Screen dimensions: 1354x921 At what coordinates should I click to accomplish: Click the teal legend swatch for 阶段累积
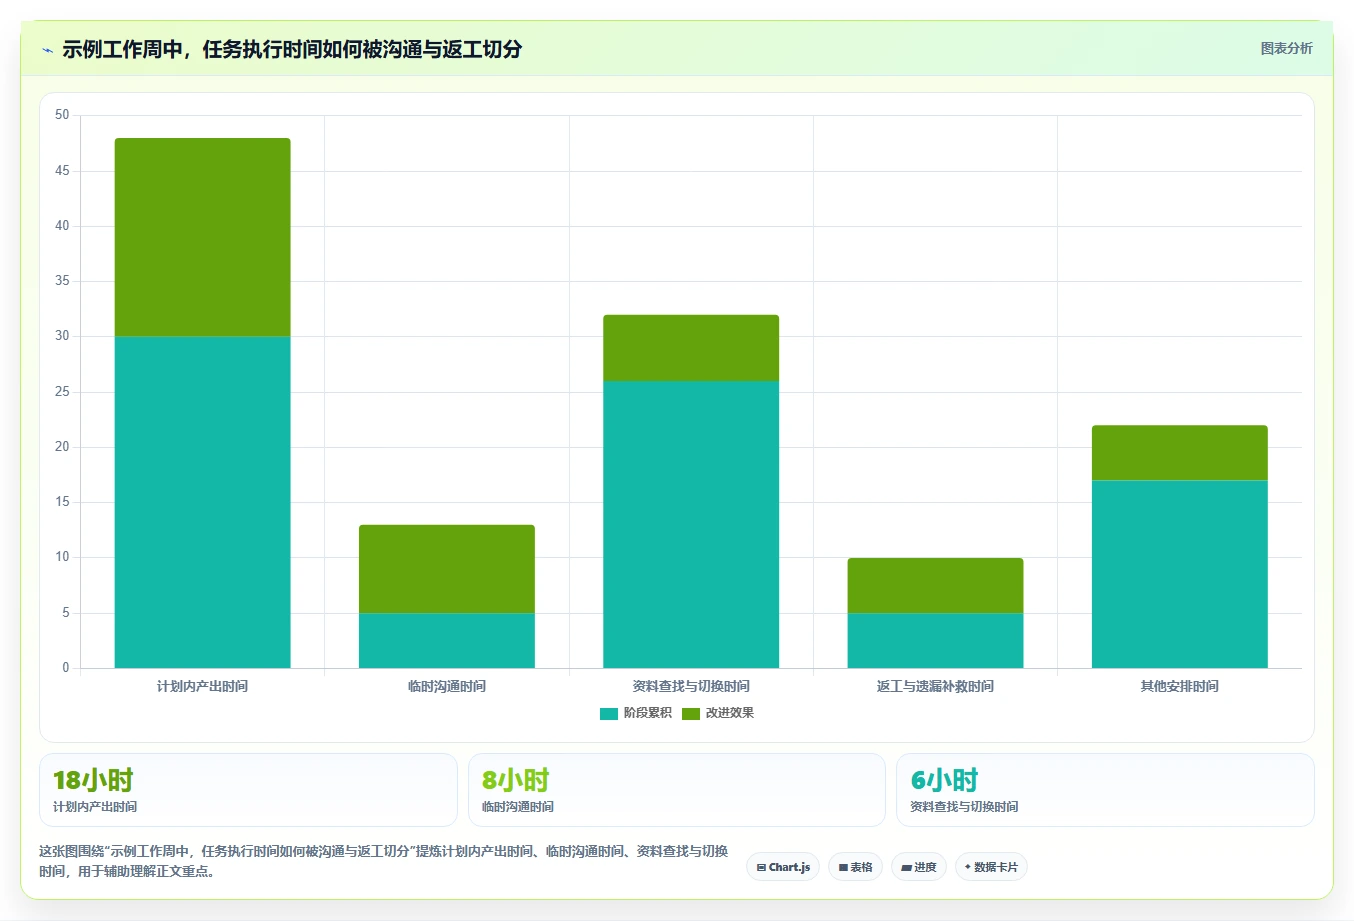(609, 713)
